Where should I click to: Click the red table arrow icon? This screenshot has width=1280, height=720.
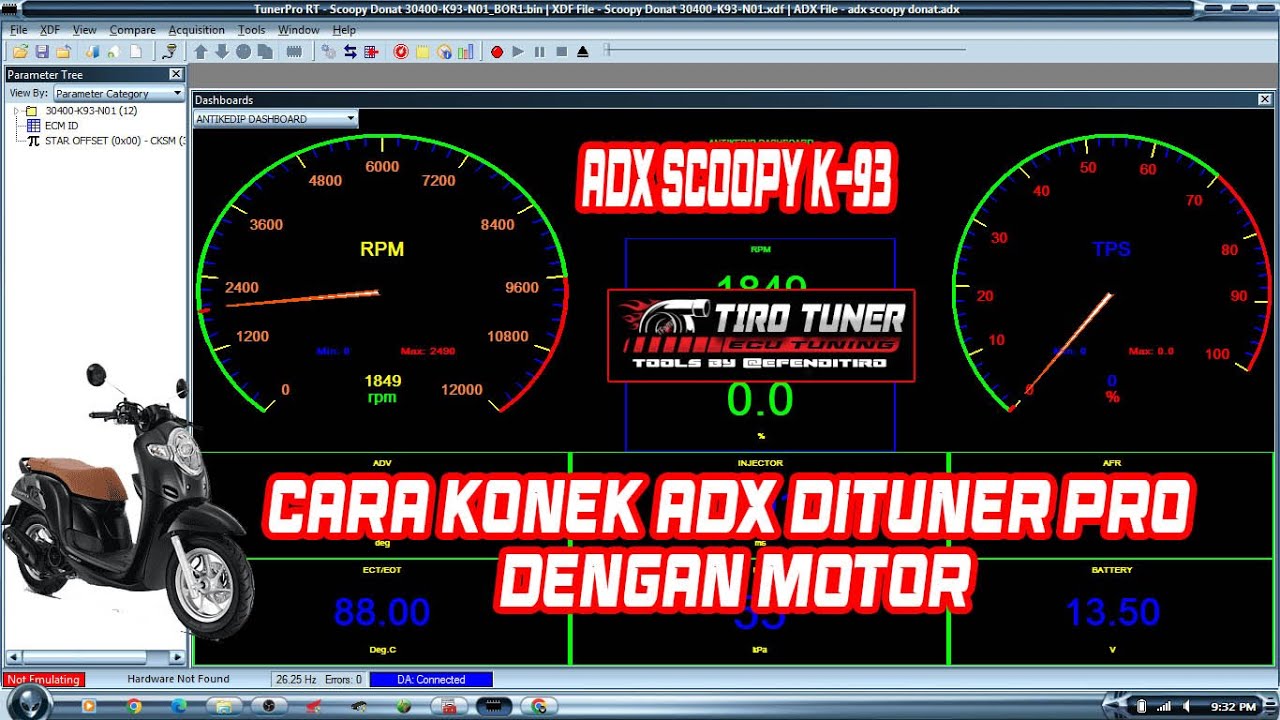[x=371, y=51]
